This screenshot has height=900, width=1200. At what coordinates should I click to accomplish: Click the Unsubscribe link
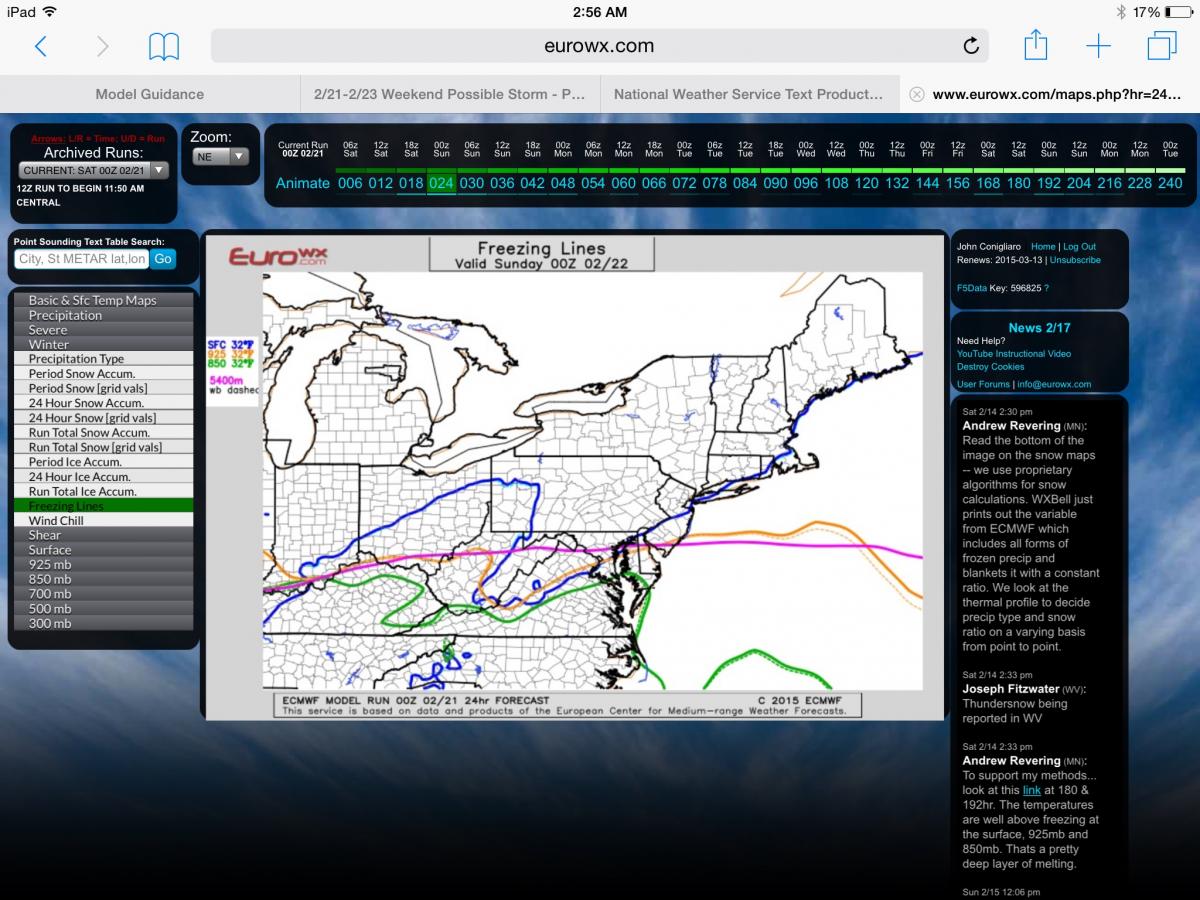point(1075,260)
